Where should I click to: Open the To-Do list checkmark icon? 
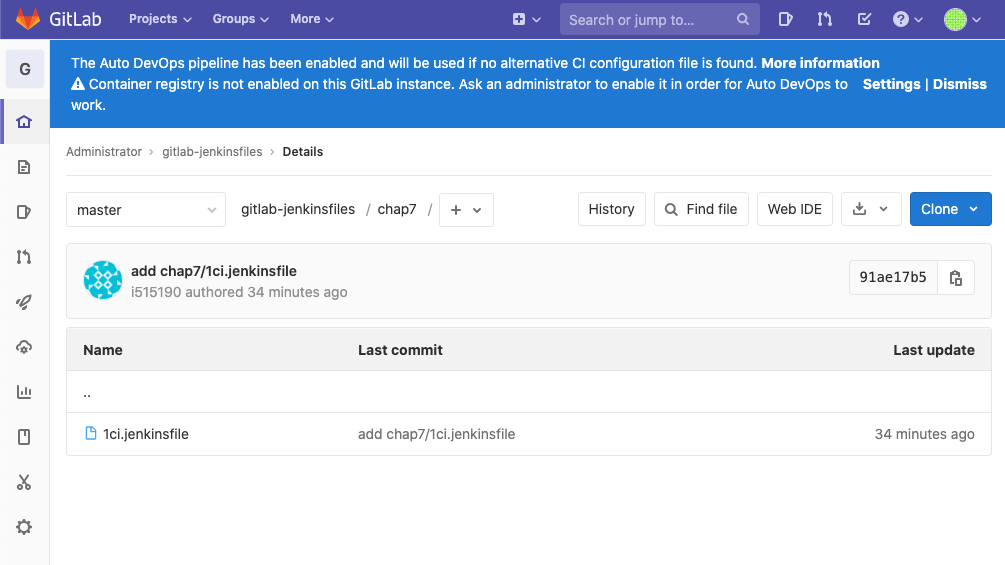[x=863, y=19]
